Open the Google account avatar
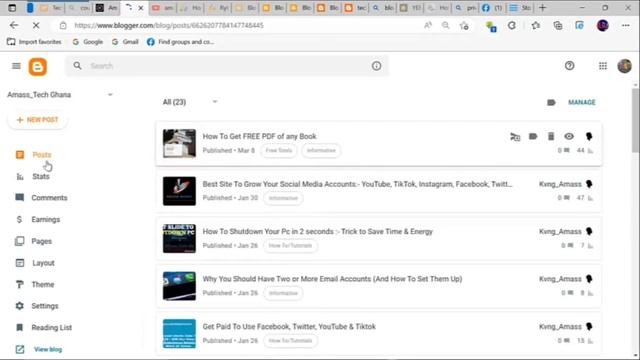 pyautogui.click(x=624, y=66)
